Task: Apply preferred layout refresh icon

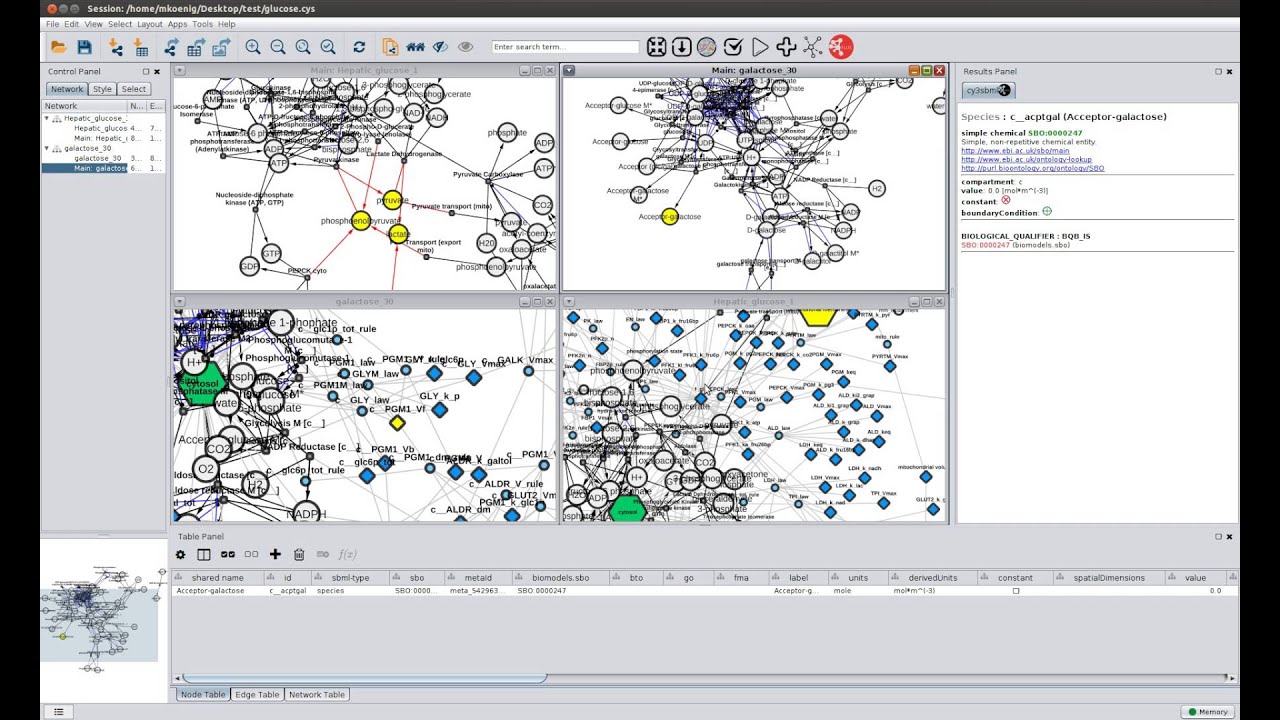Action: tap(359, 47)
